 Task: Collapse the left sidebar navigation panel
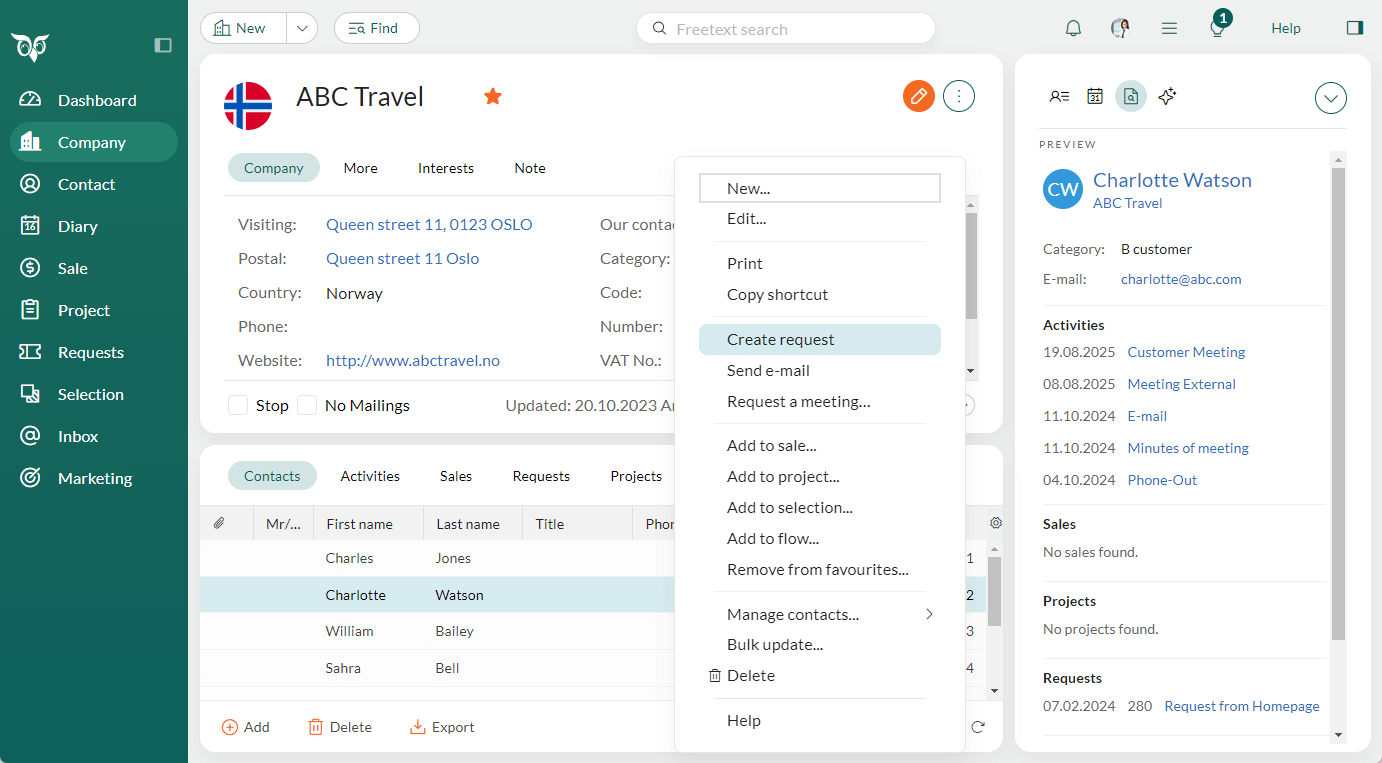[x=163, y=45]
